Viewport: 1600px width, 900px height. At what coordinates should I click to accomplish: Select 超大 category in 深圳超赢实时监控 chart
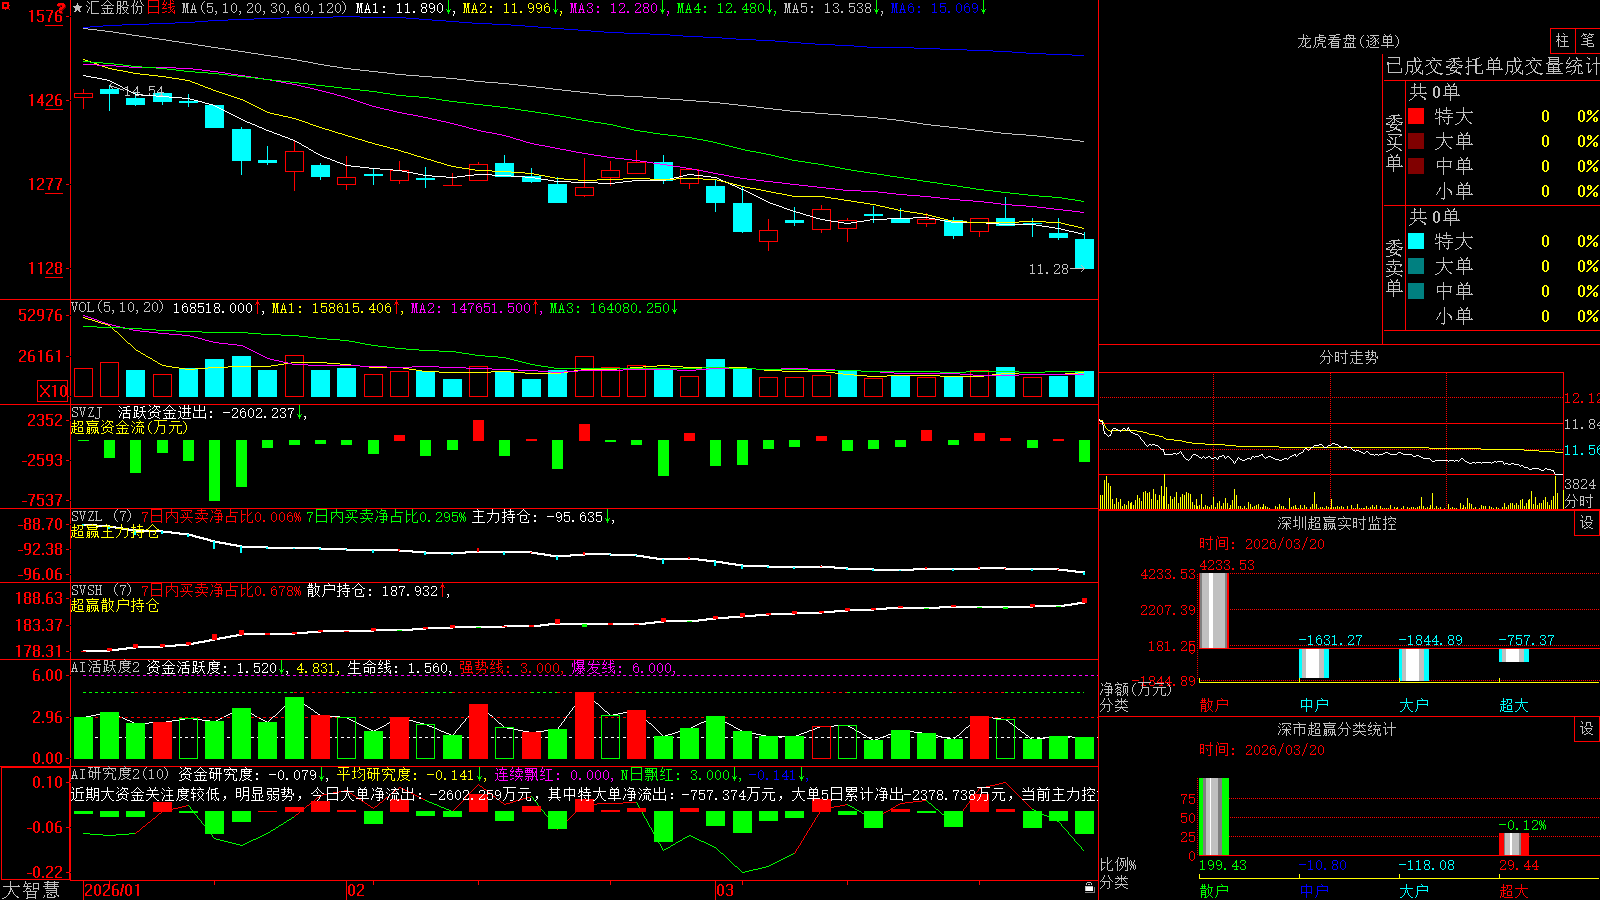tap(1514, 705)
